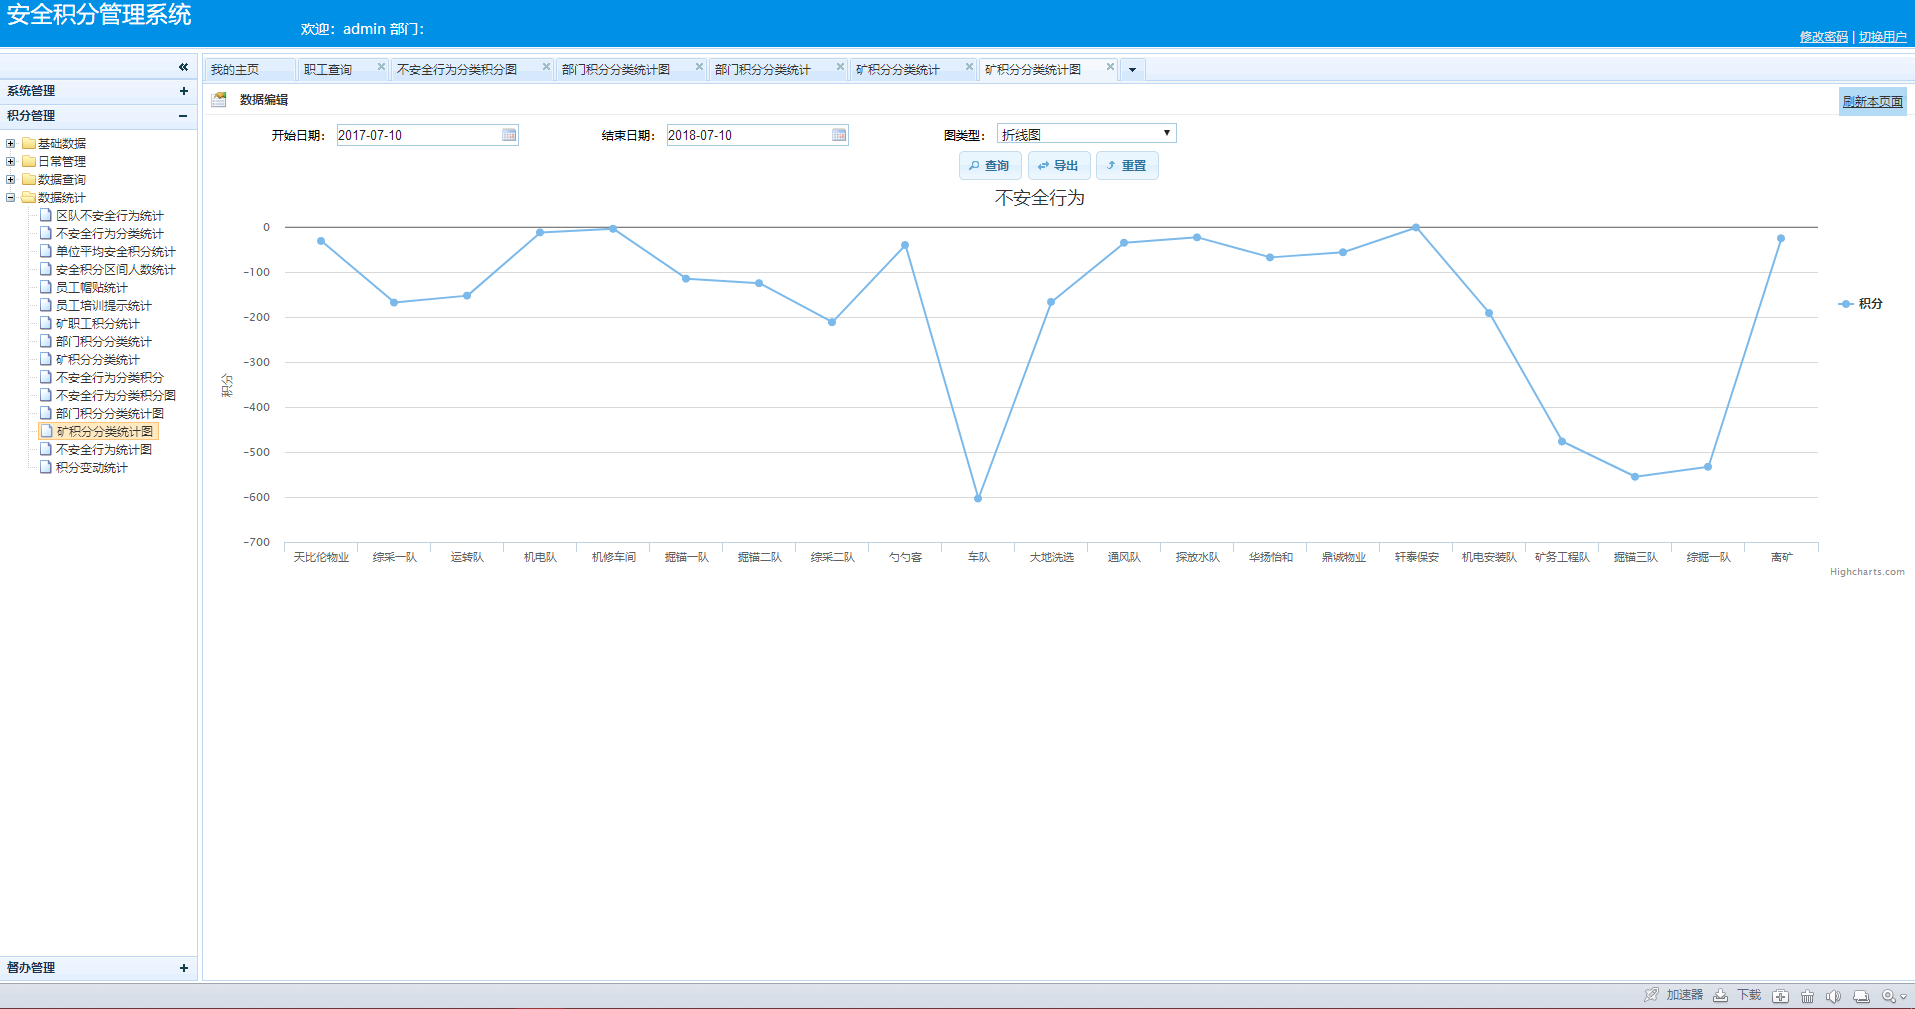The height and width of the screenshot is (1009, 1915).
Task: Open the tab overflow dropdown arrow
Action: pos(1132,70)
